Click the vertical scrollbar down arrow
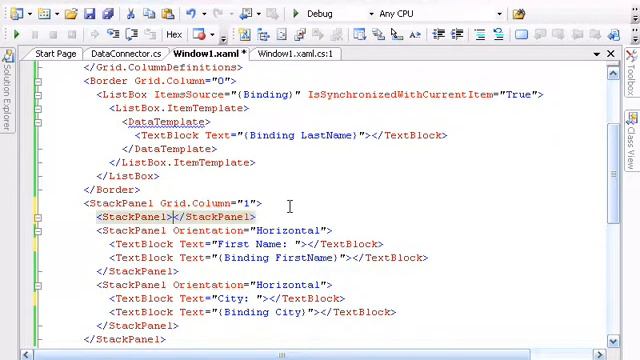The width and height of the screenshot is (640, 360). tap(613, 341)
